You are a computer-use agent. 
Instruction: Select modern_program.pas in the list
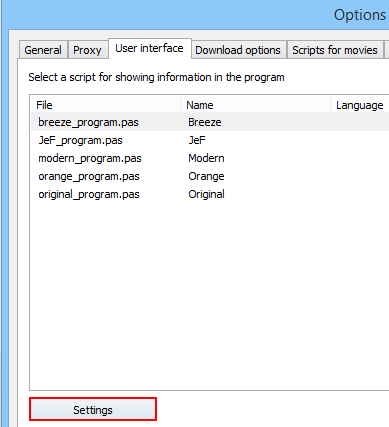click(90, 158)
